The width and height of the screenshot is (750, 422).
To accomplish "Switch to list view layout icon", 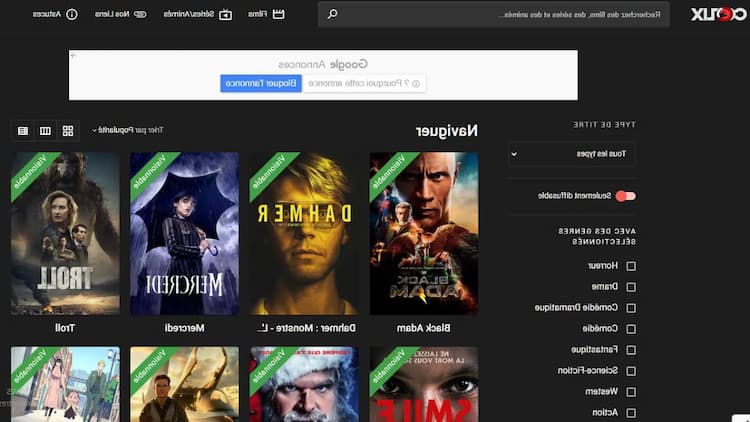I will [x=22, y=131].
